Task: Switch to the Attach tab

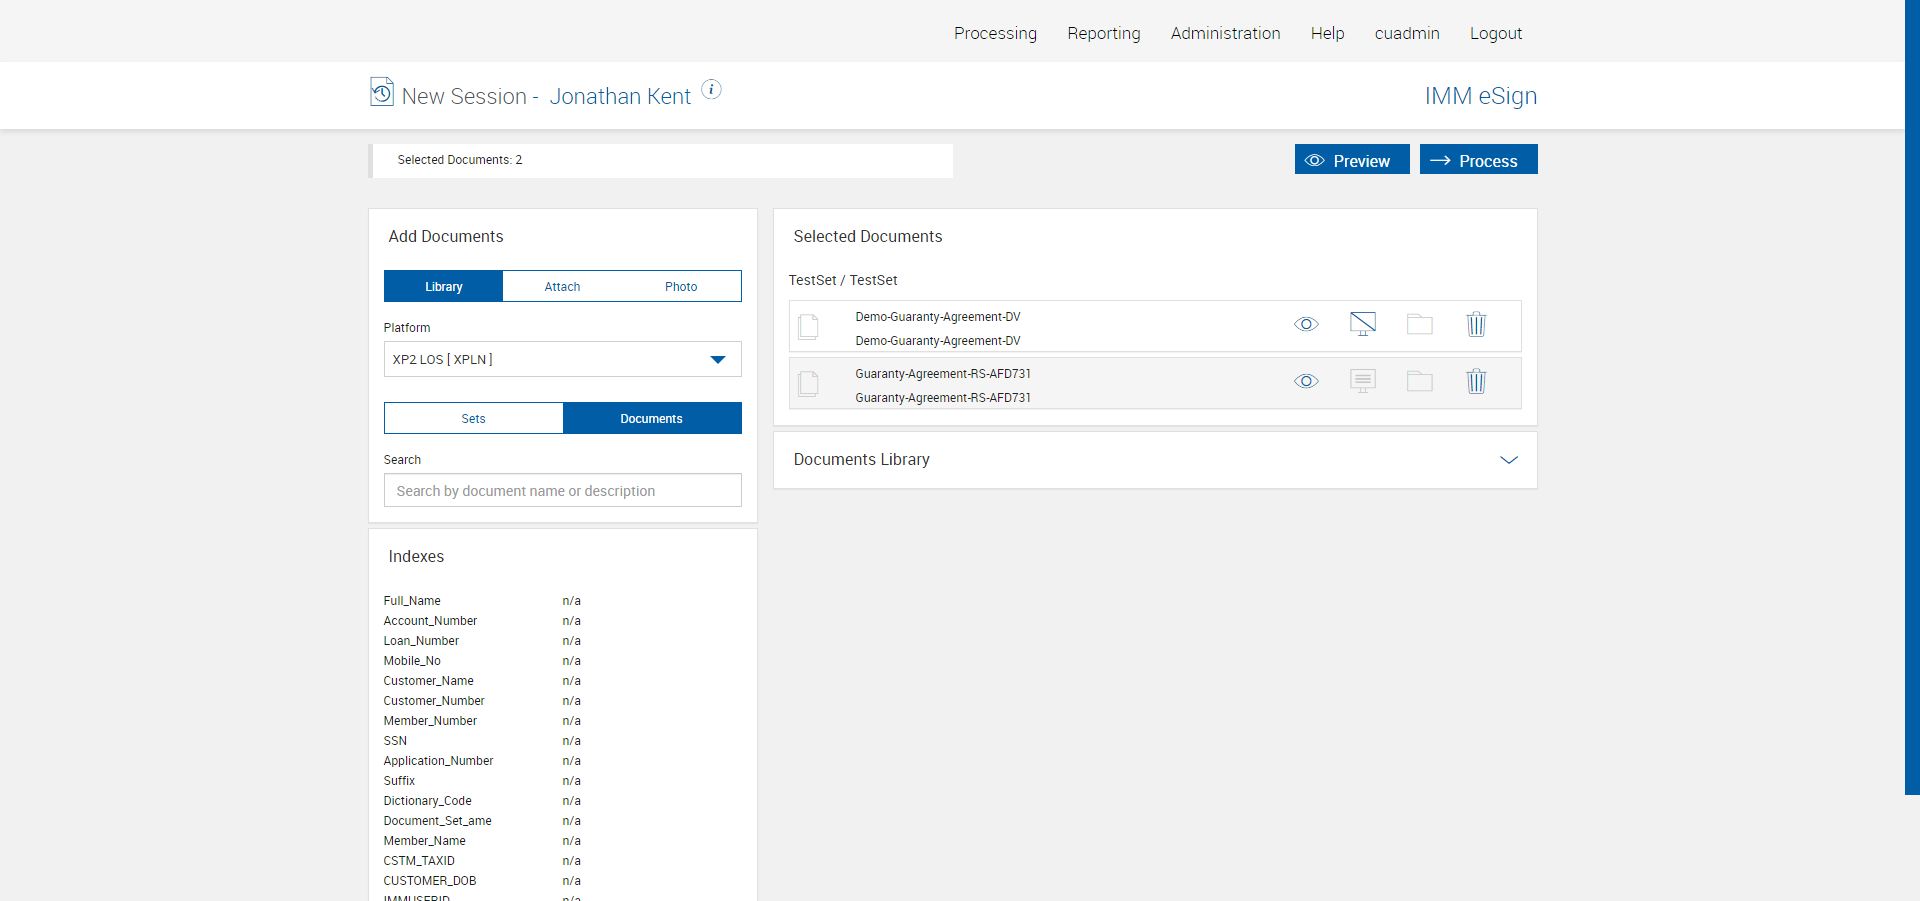Action: pyautogui.click(x=562, y=287)
